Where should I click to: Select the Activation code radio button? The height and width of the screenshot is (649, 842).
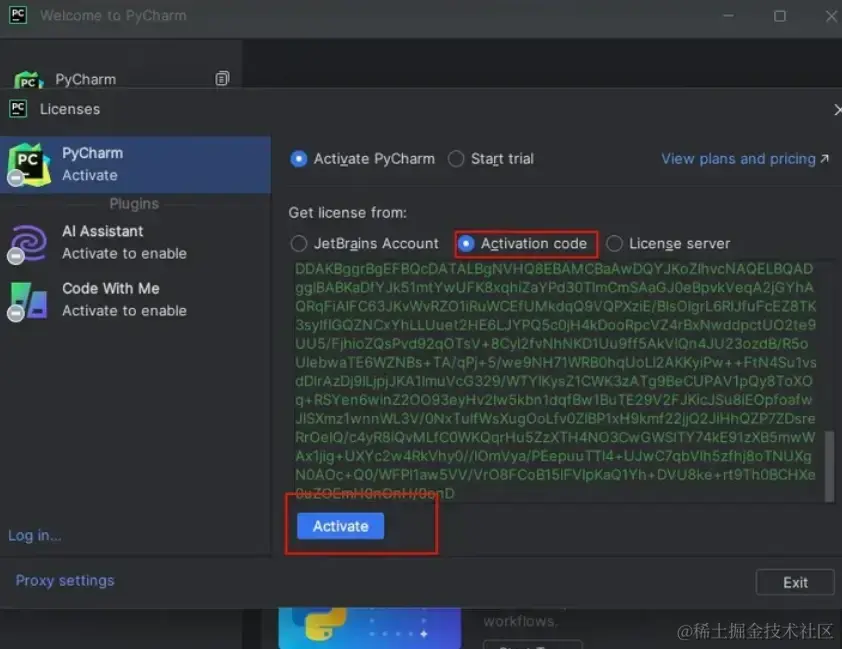point(466,244)
